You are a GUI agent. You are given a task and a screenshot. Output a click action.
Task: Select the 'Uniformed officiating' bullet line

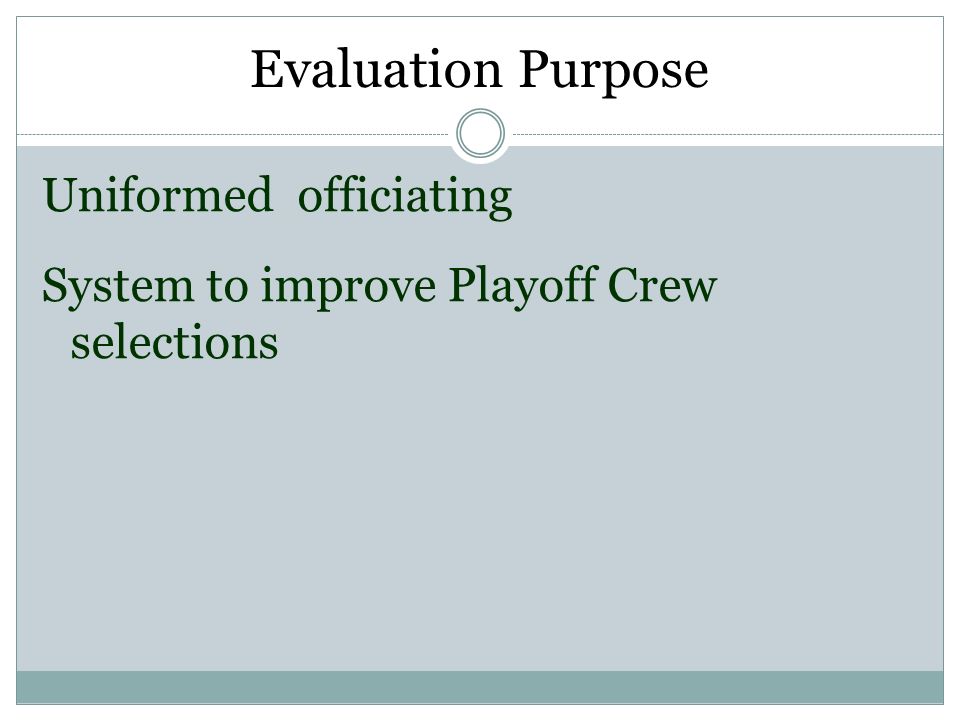(277, 196)
